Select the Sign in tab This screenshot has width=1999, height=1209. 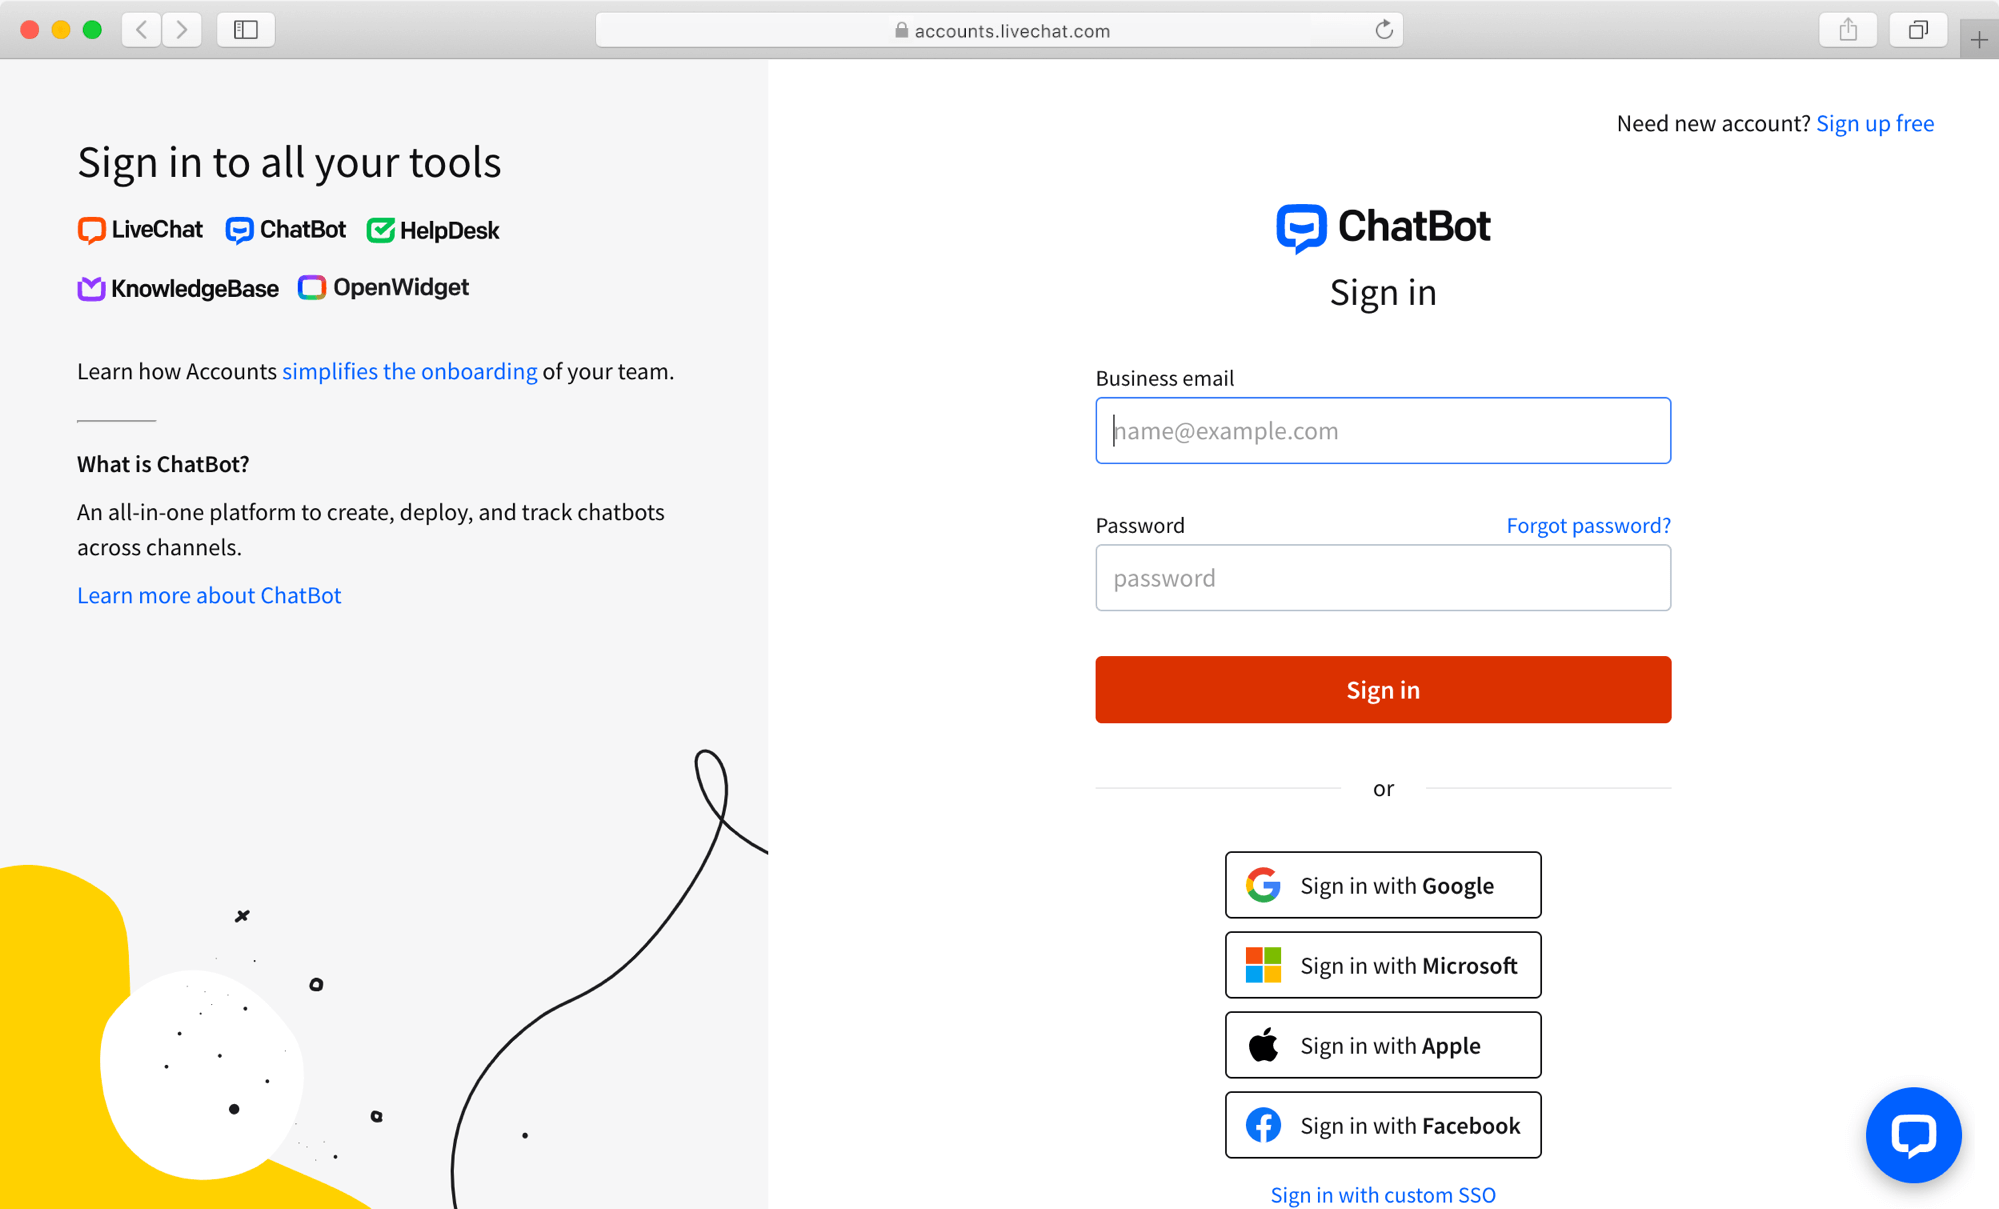1382,291
